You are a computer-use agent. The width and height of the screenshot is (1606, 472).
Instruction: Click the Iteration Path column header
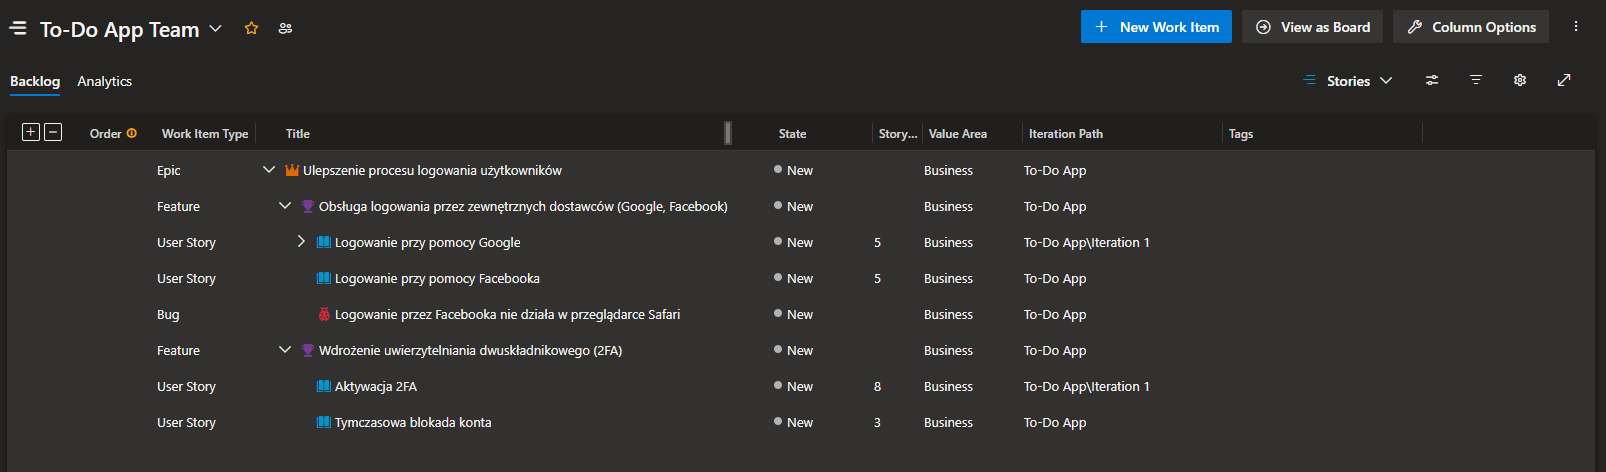(x=1066, y=133)
